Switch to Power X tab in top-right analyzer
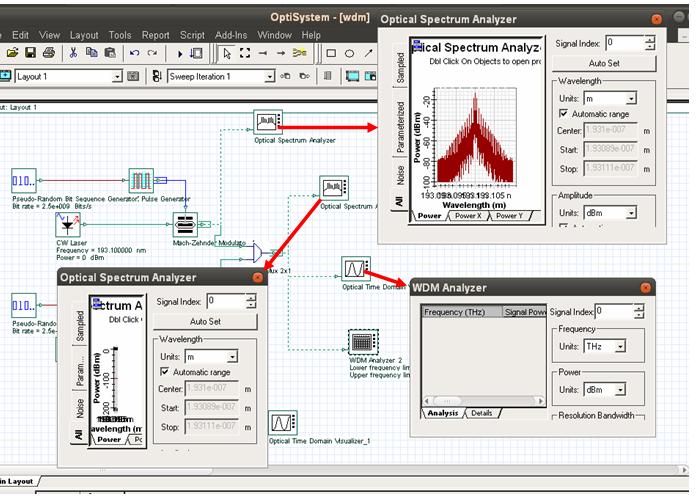699x502 pixels. coord(468,216)
